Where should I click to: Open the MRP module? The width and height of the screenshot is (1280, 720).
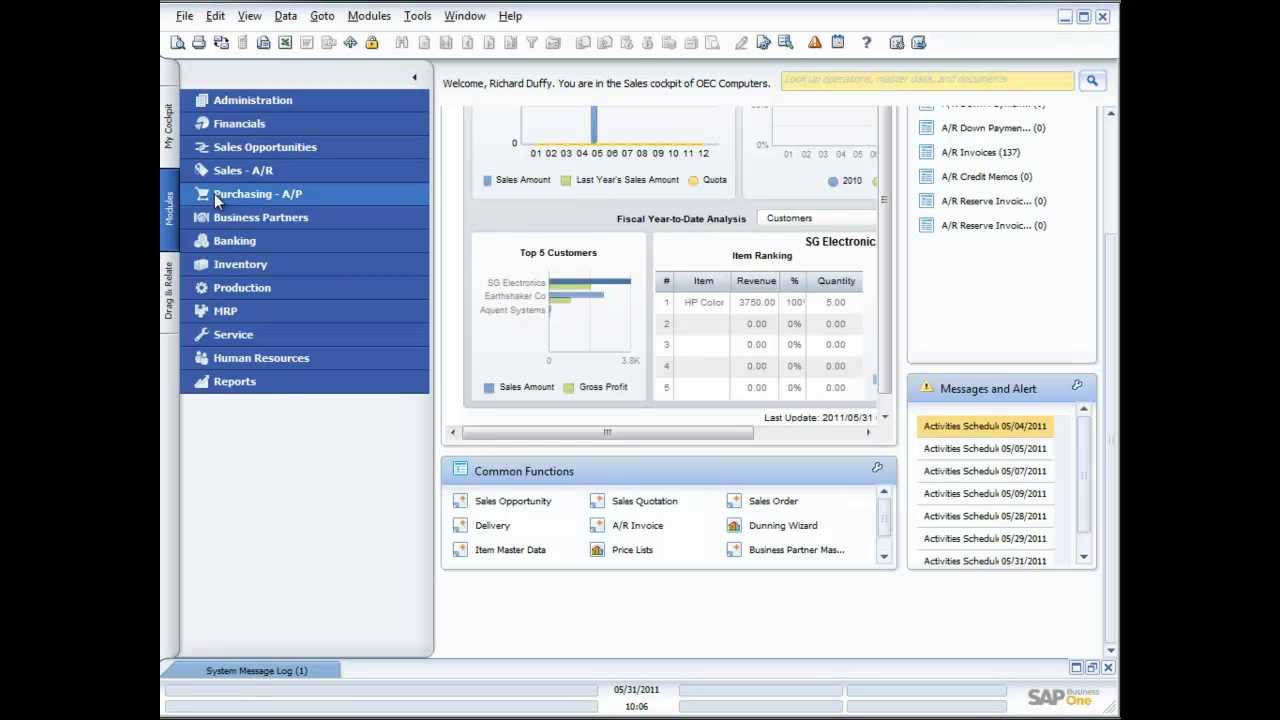[305, 311]
